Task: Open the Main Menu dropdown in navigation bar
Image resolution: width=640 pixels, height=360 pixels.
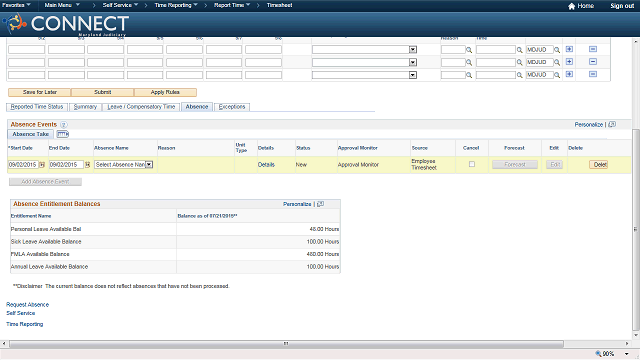Action: (62, 5)
